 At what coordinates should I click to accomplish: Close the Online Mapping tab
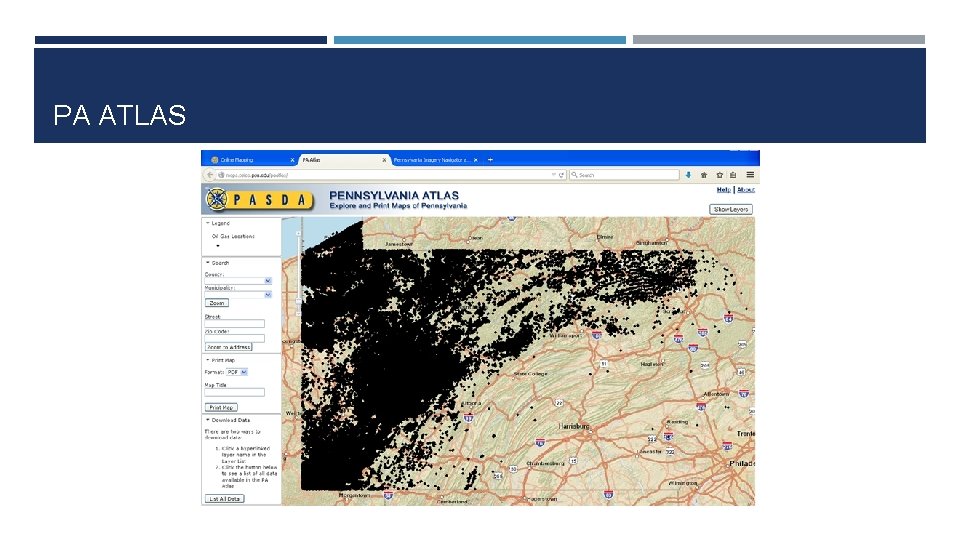coord(293,160)
